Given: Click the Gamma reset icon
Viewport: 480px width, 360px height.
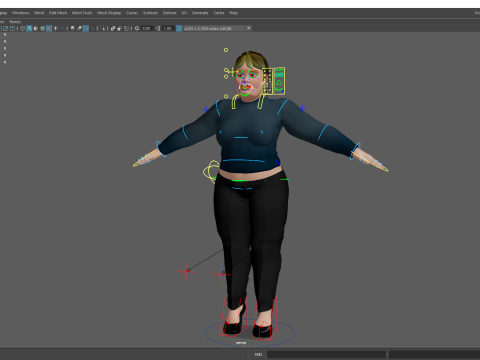Looking at the screenshot, I should tap(158, 28).
